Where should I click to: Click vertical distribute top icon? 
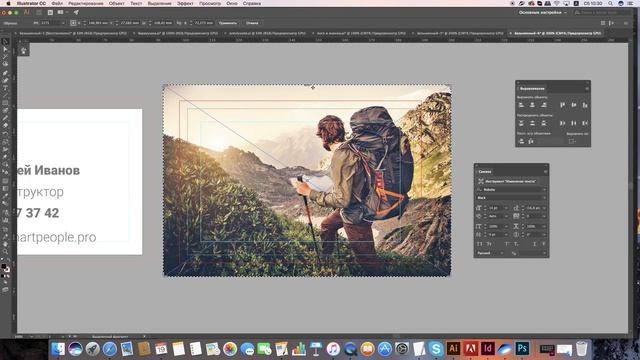point(521,123)
